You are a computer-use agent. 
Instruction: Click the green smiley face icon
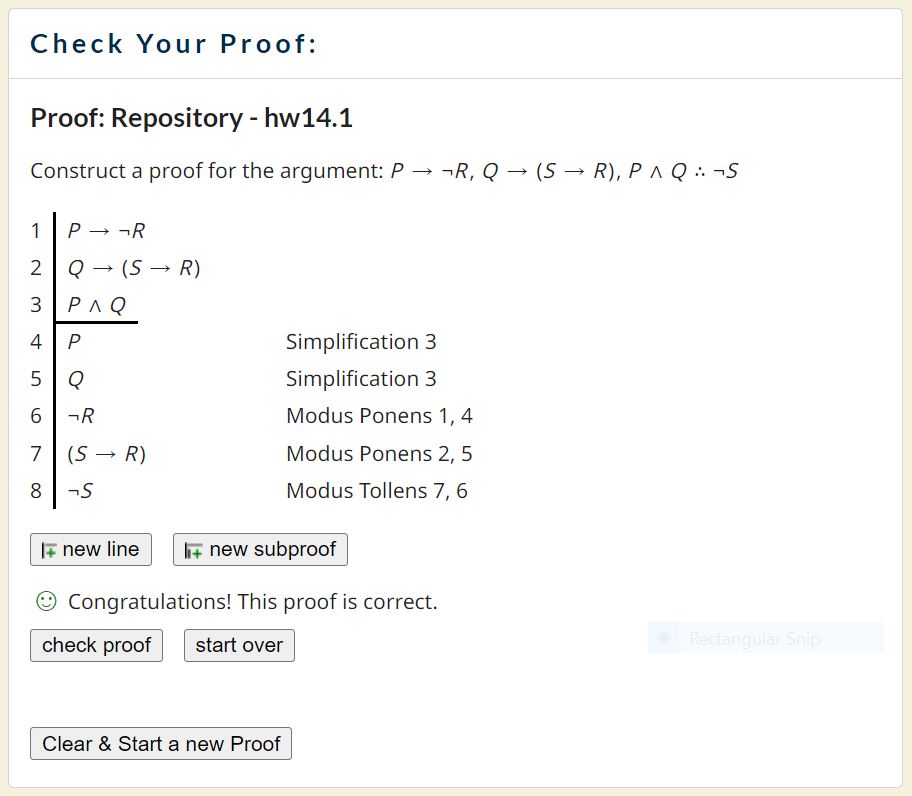point(45,601)
